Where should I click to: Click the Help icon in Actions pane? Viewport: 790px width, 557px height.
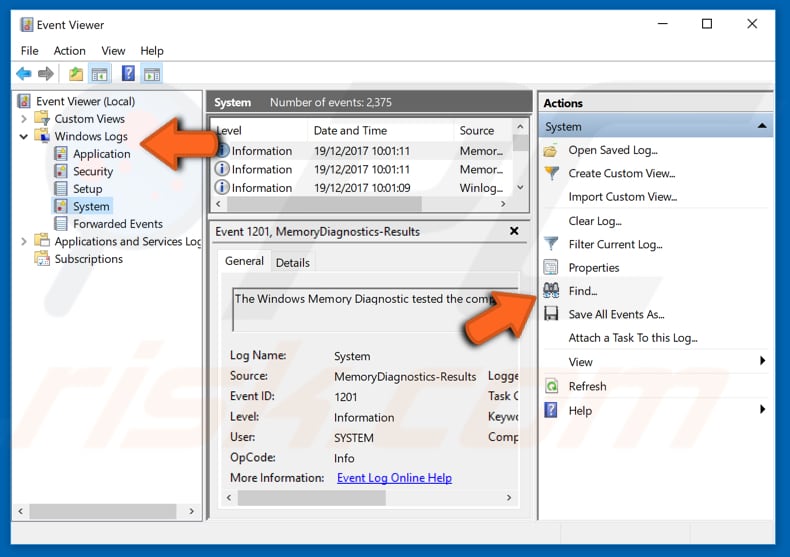tap(551, 410)
